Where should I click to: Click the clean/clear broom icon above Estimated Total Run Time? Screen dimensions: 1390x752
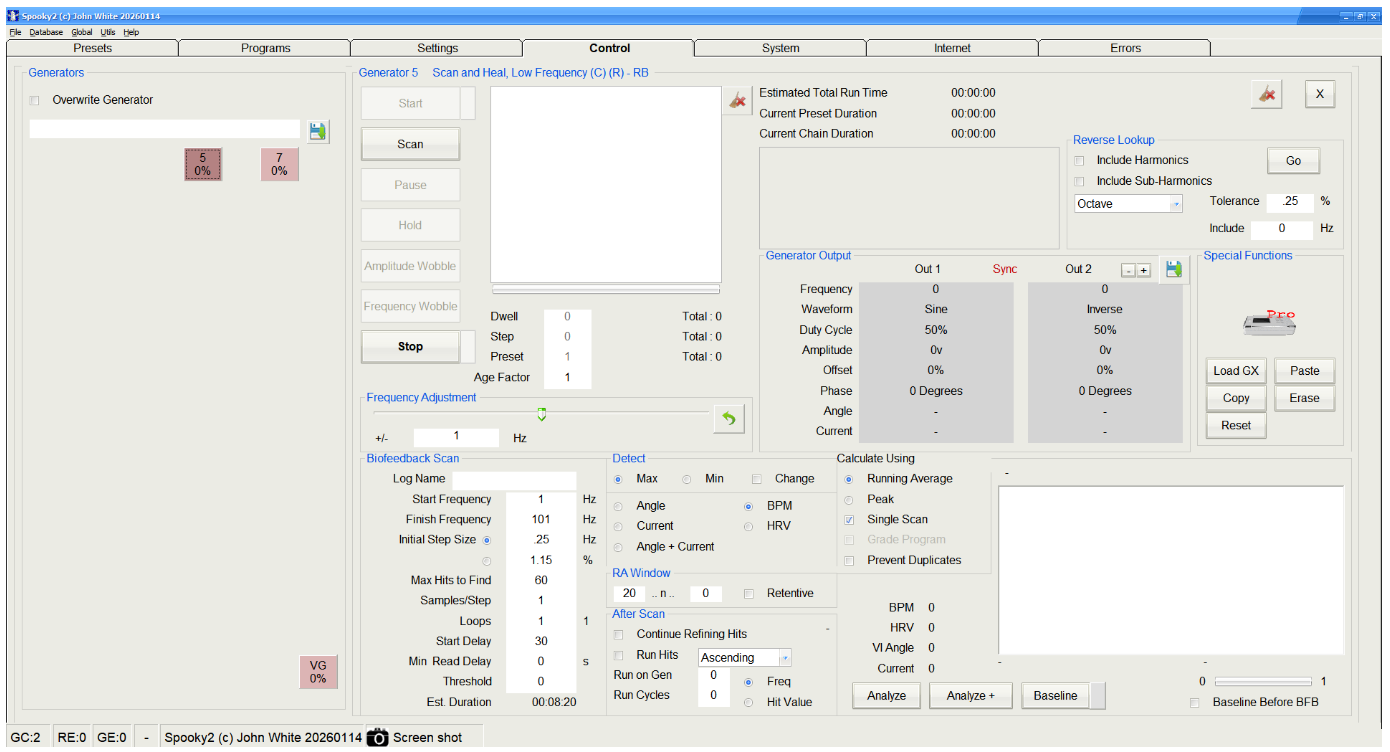(738, 100)
